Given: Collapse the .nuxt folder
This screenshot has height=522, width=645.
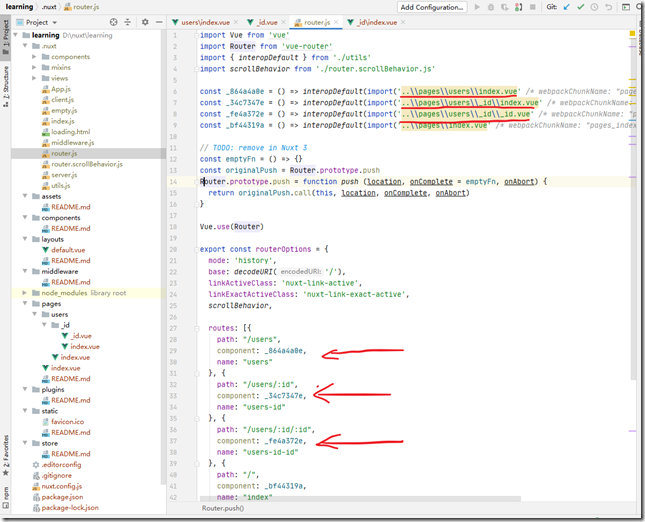Looking at the screenshot, I should tap(25, 46).
